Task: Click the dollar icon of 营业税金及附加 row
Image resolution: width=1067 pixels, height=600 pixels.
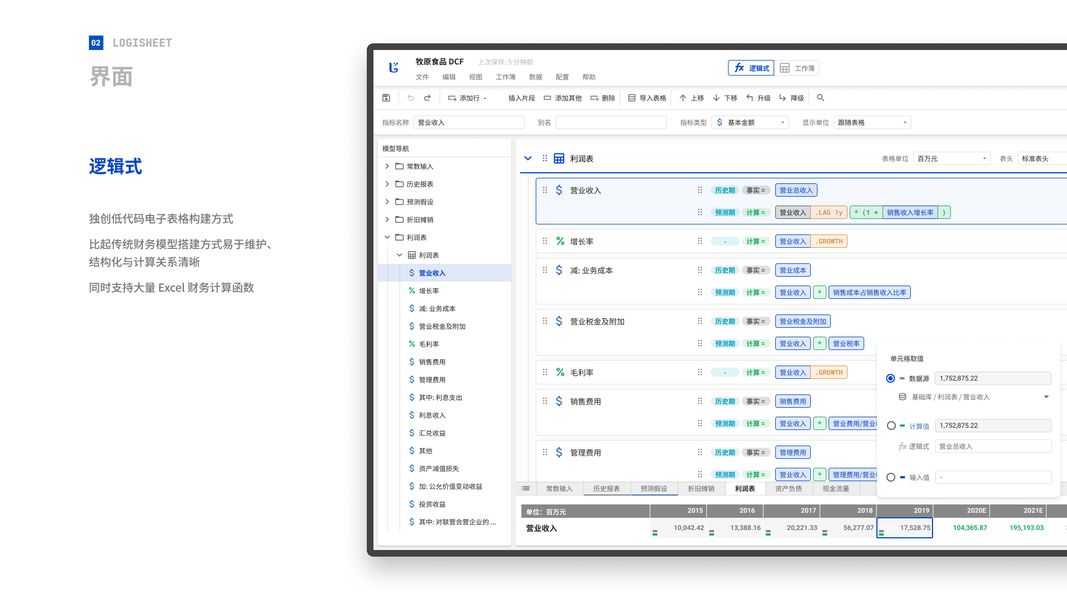Action: (x=559, y=321)
